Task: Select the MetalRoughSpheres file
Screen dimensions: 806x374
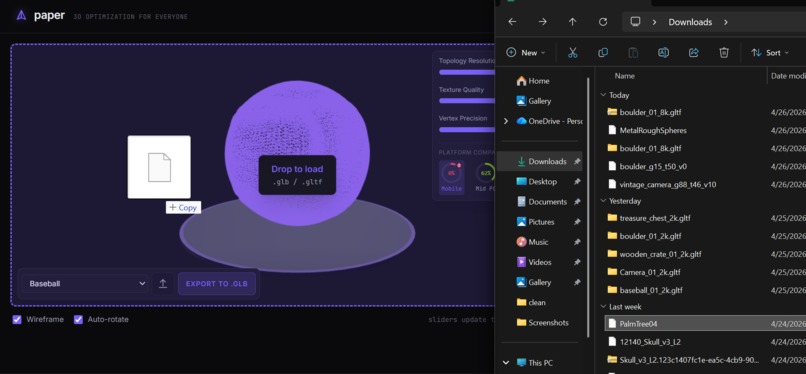Action: click(x=653, y=130)
